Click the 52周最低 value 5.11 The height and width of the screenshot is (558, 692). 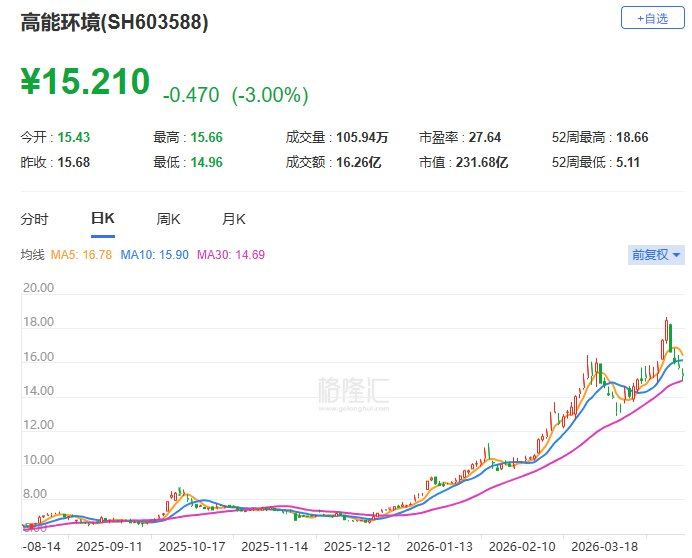click(628, 162)
